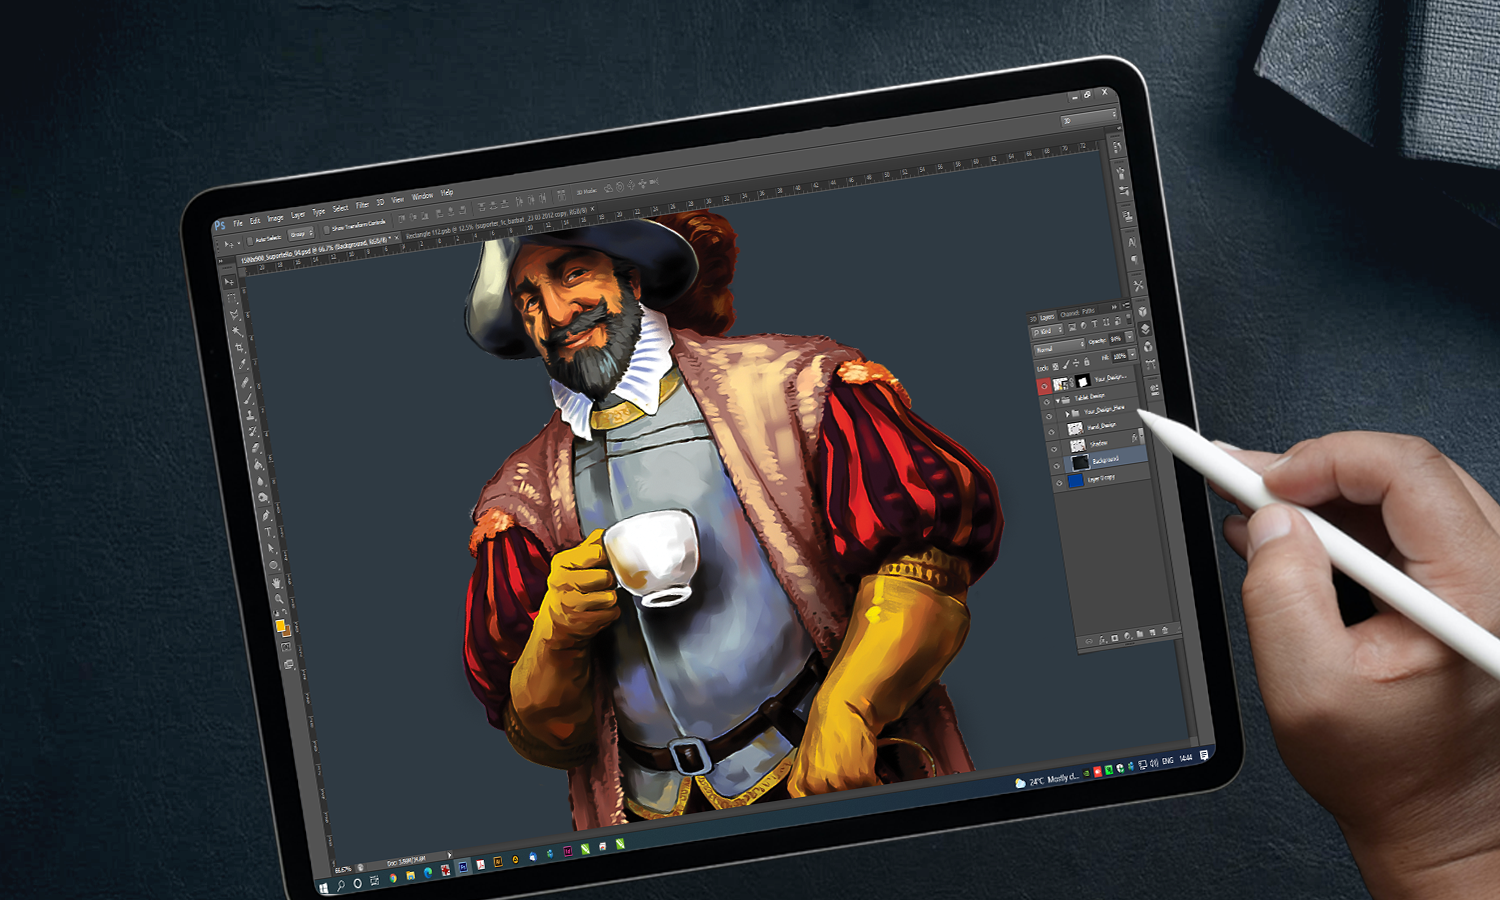Hide the Background layer
The image size is (1500, 900).
(x=1057, y=465)
